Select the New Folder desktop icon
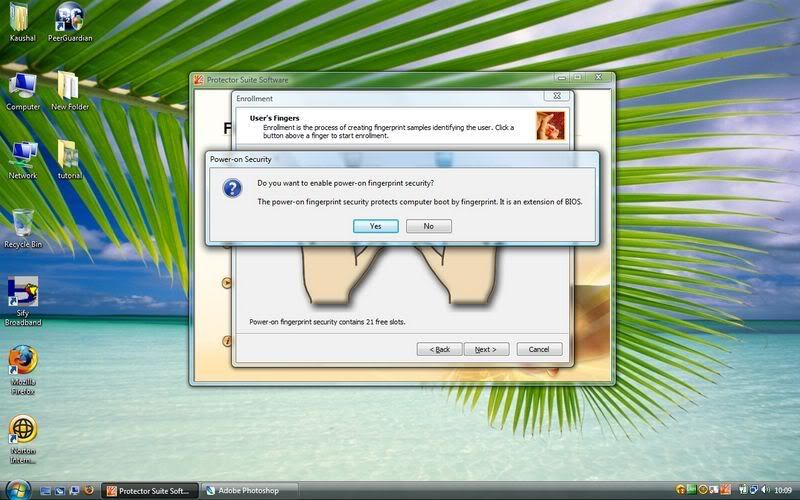 [70, 92]
